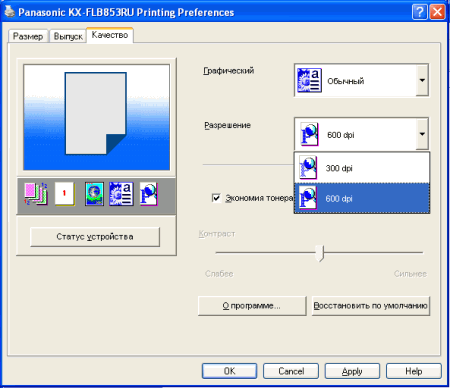This screenshot has height=388, width=450.
Task: Close the Printing Preferences window
Action: click(438, 12)
